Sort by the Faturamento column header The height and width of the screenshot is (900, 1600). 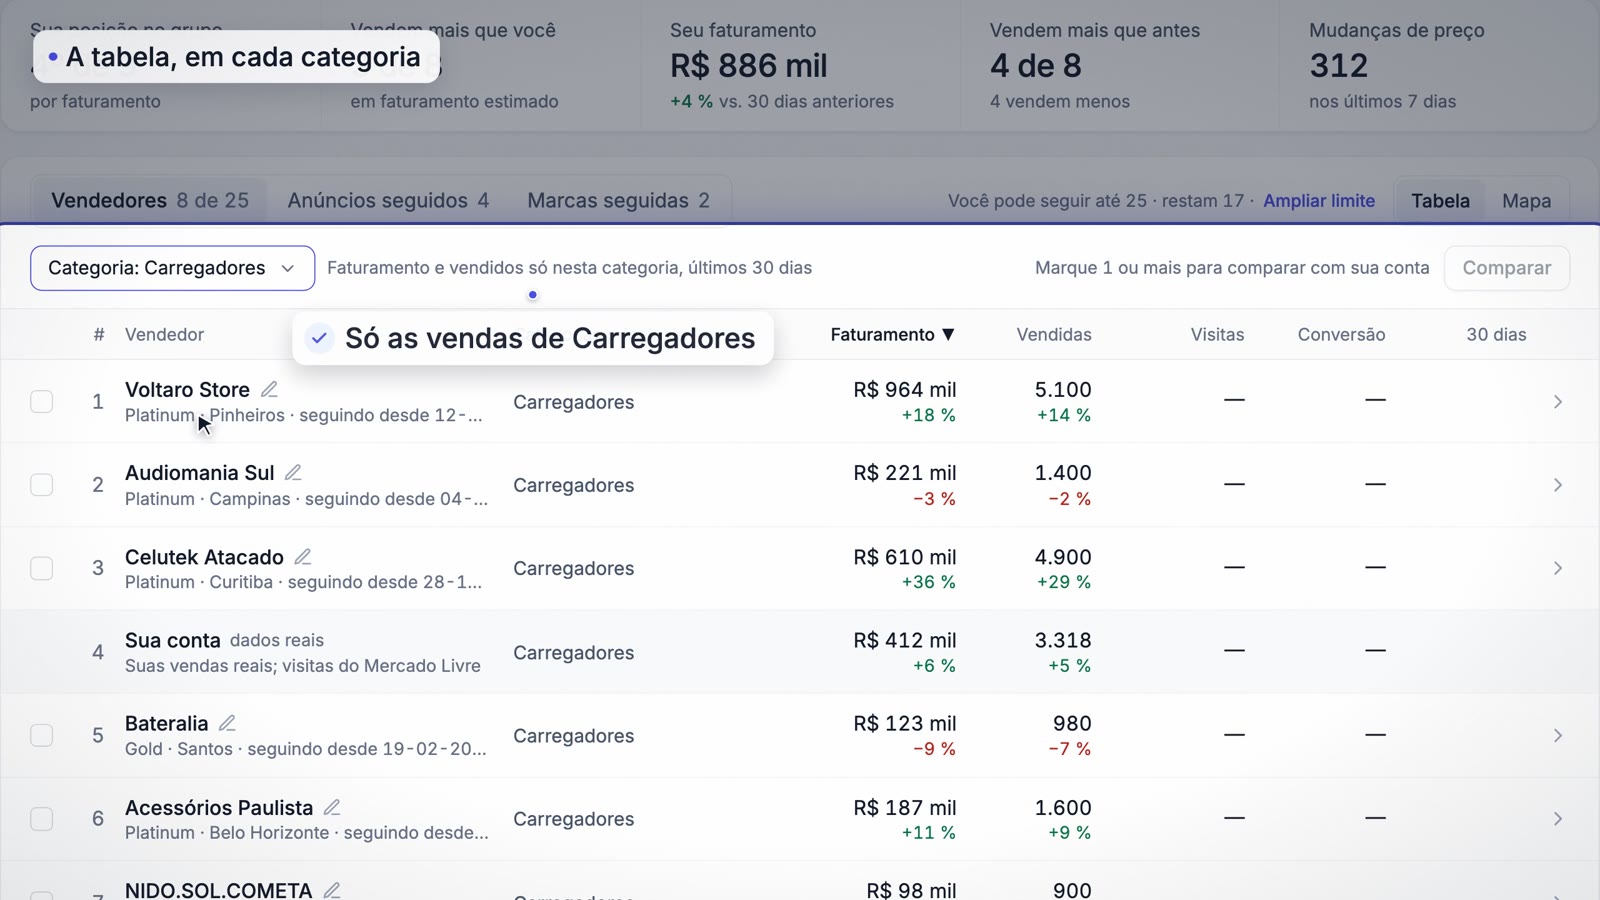(892, 335)
